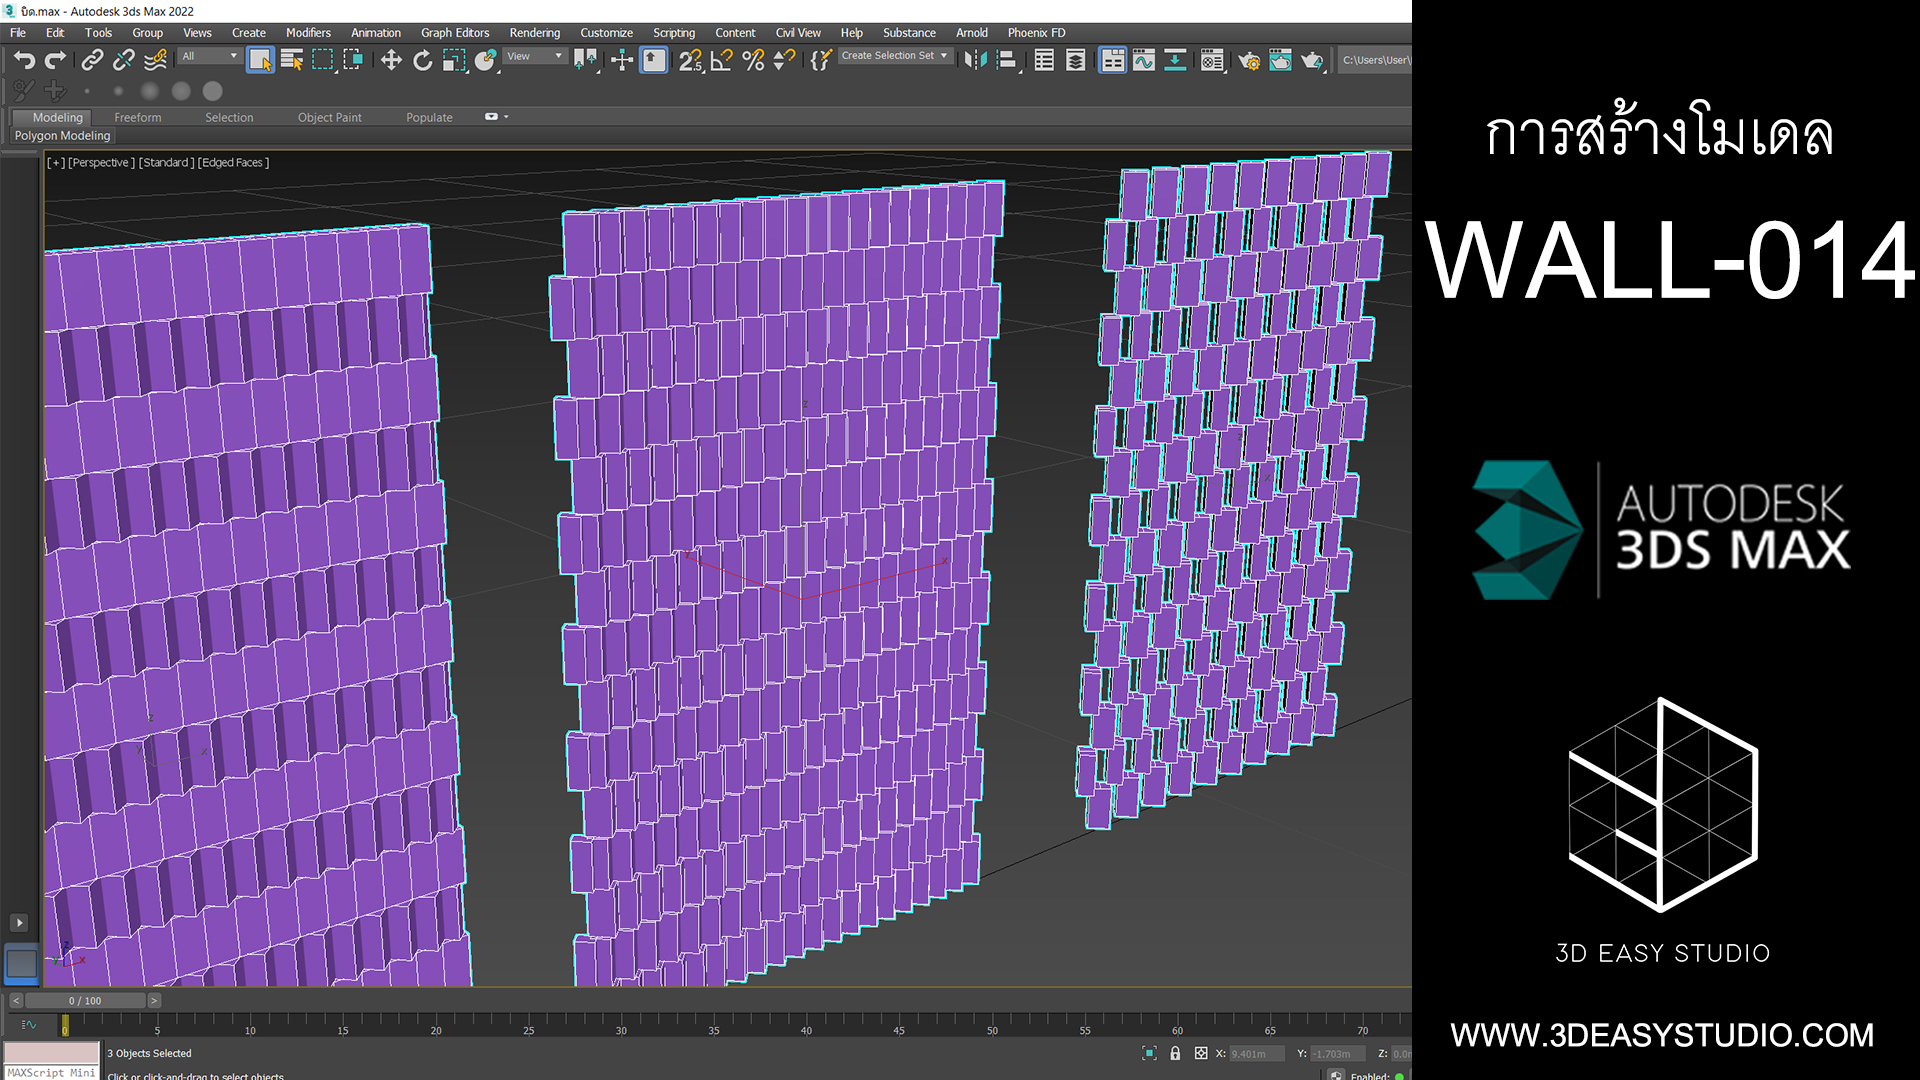Click the Polygon Modeling panel button
This screenshot has width=1920, height=1080.
point(62,135)
